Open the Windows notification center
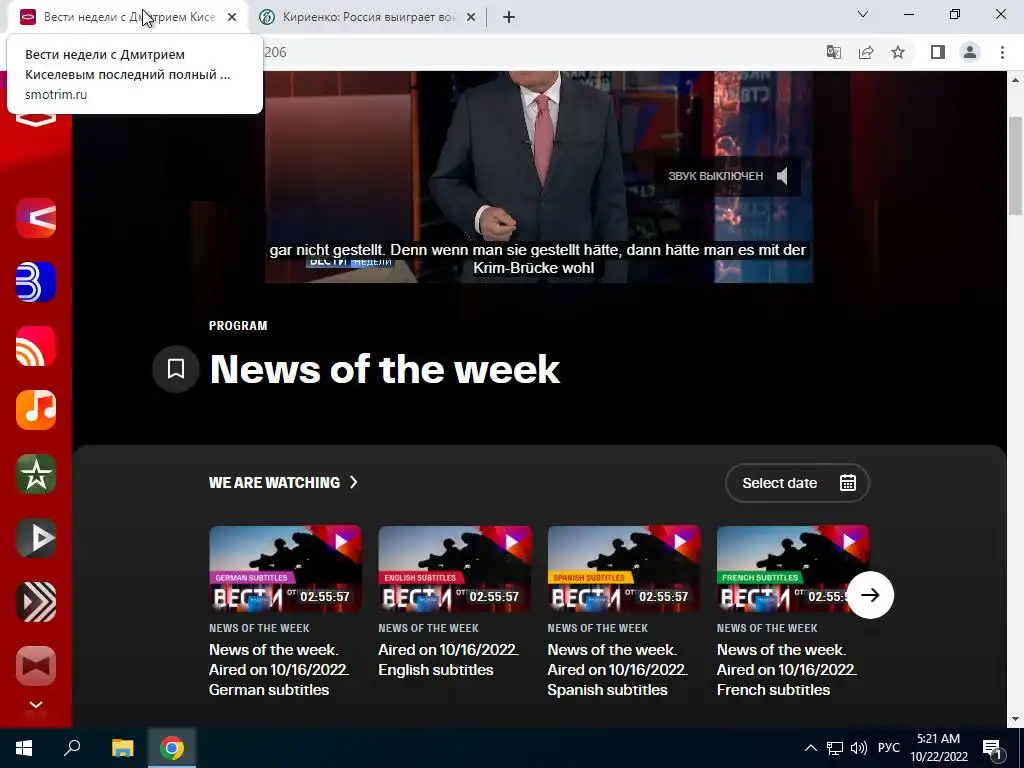Screen dimensions: 1024x768 click(x=992, y=748)
